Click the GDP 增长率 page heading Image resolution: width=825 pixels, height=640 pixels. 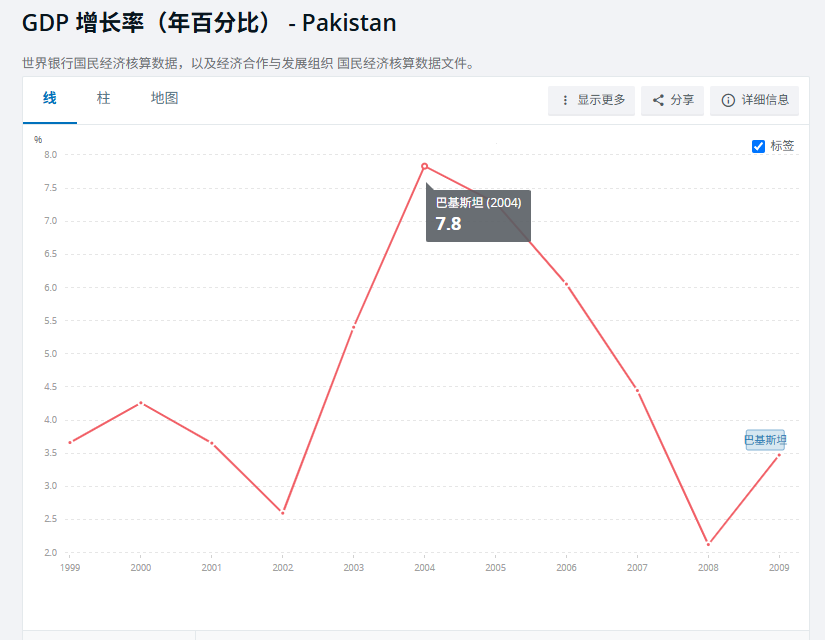tap(209, 23)
